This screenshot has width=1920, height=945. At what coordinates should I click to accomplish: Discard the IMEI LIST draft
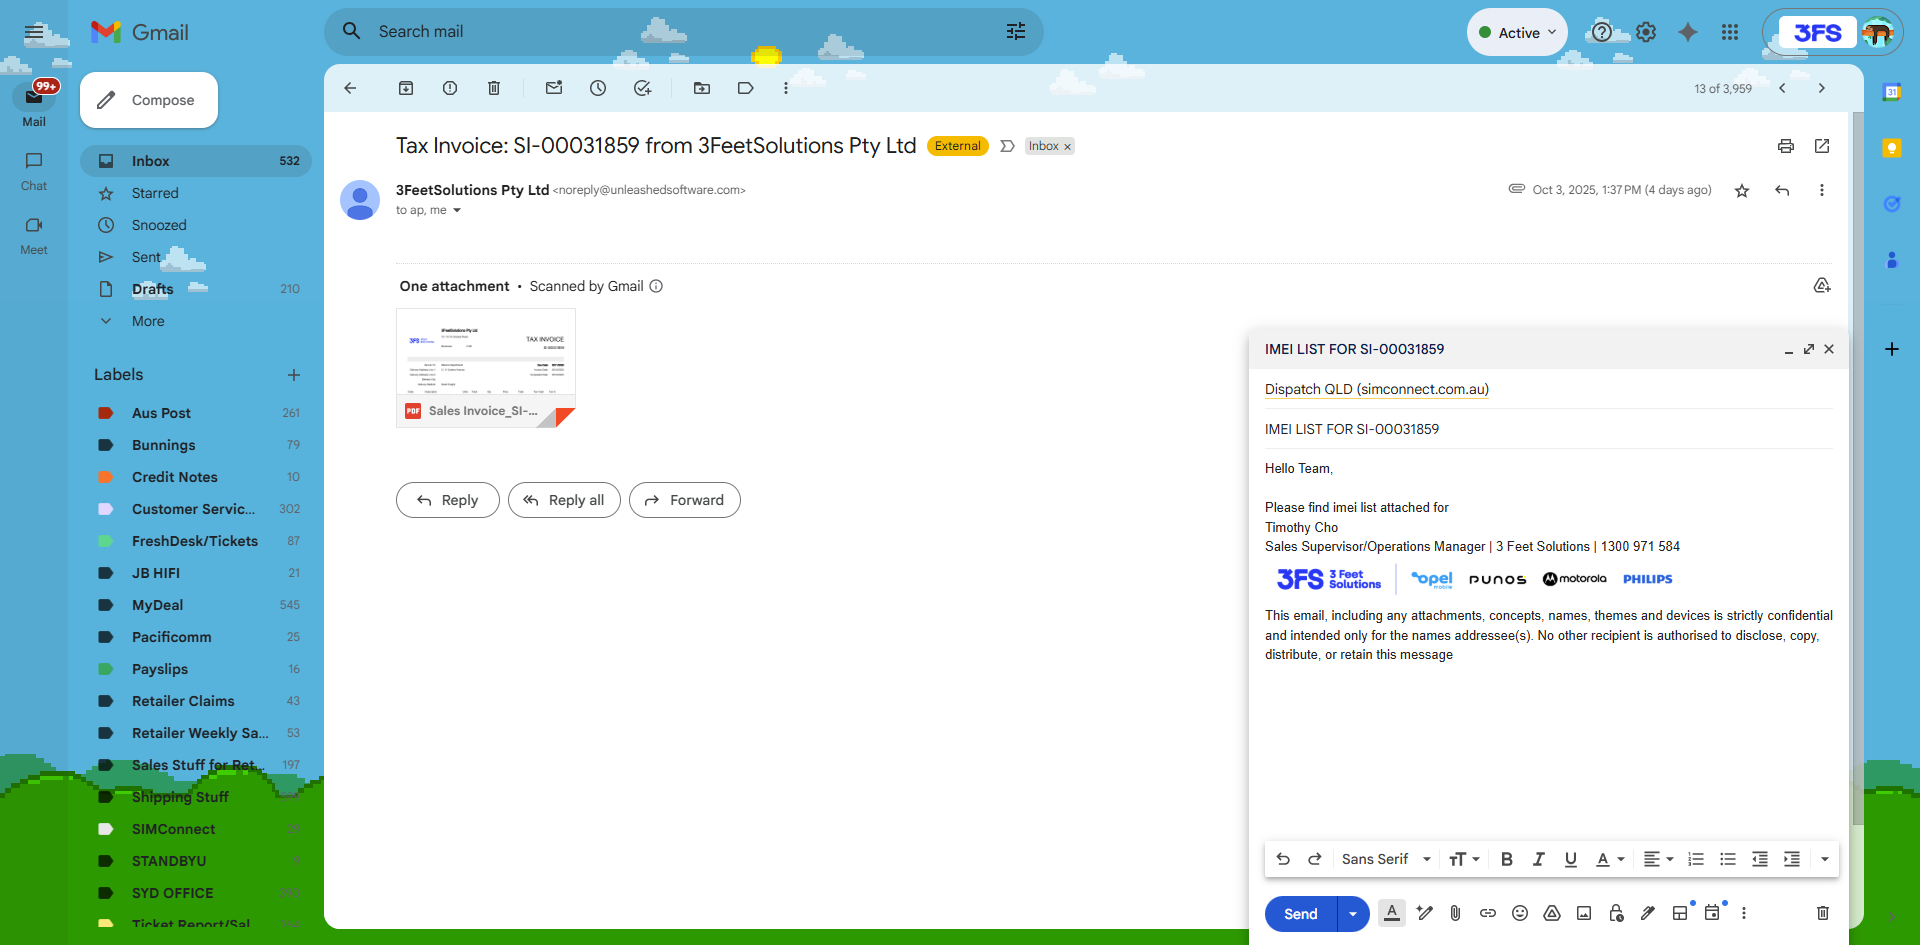pyautogui.click(x=1823, y=913)
